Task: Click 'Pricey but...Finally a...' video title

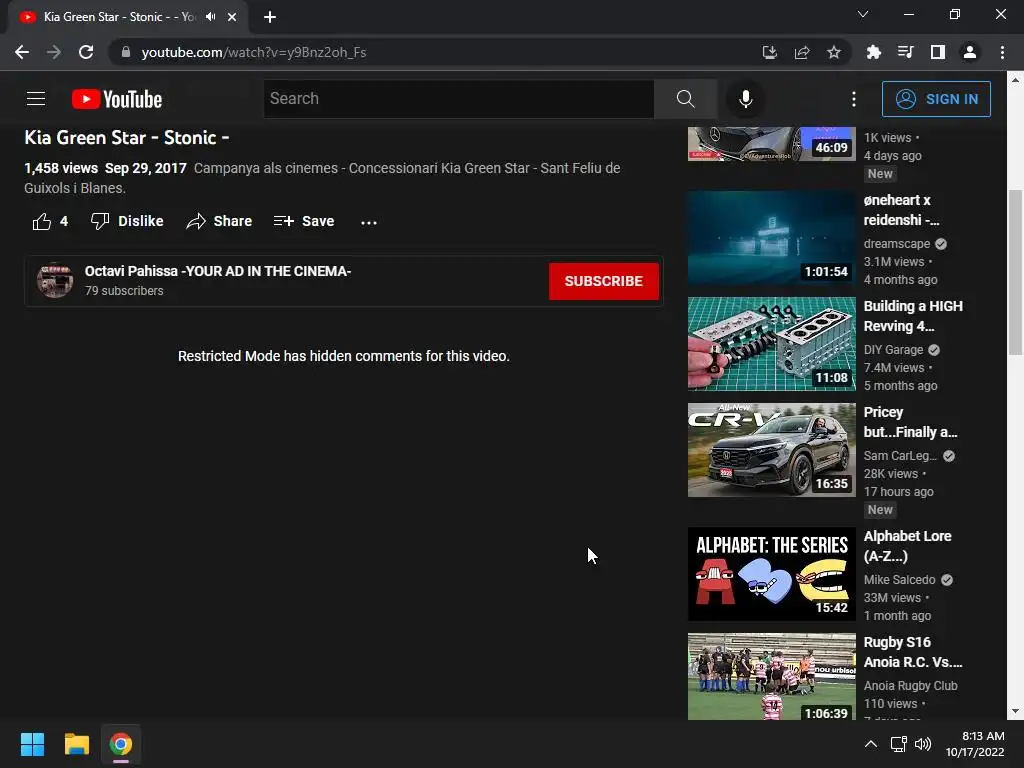Action: pyautogui.click(x=910, y=422)
